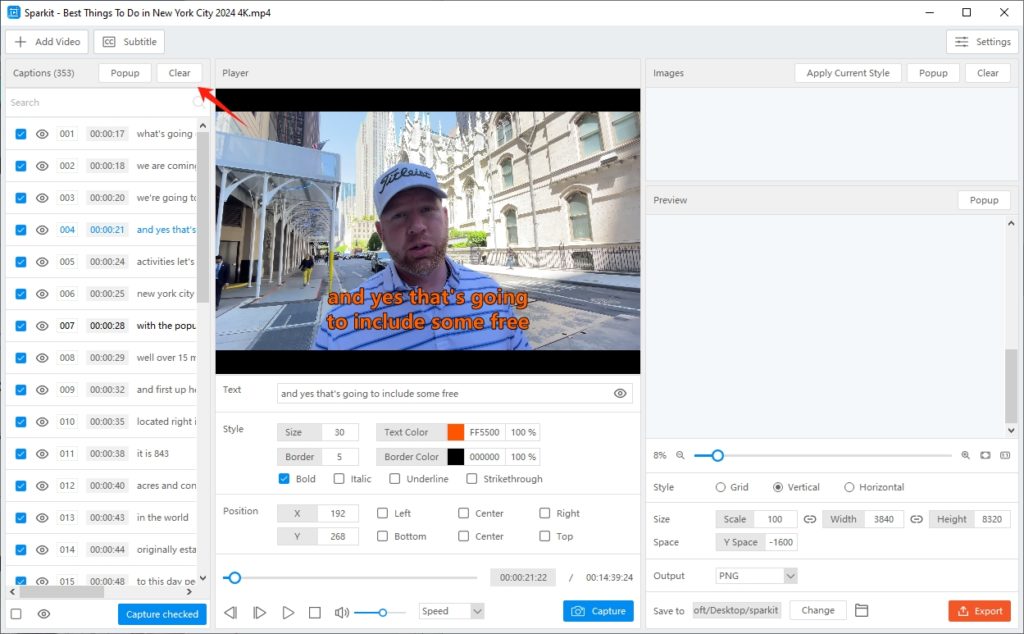Uncheck the Bold style option
This screenshot has height=634, width=1024.
[x=284, y=478]
